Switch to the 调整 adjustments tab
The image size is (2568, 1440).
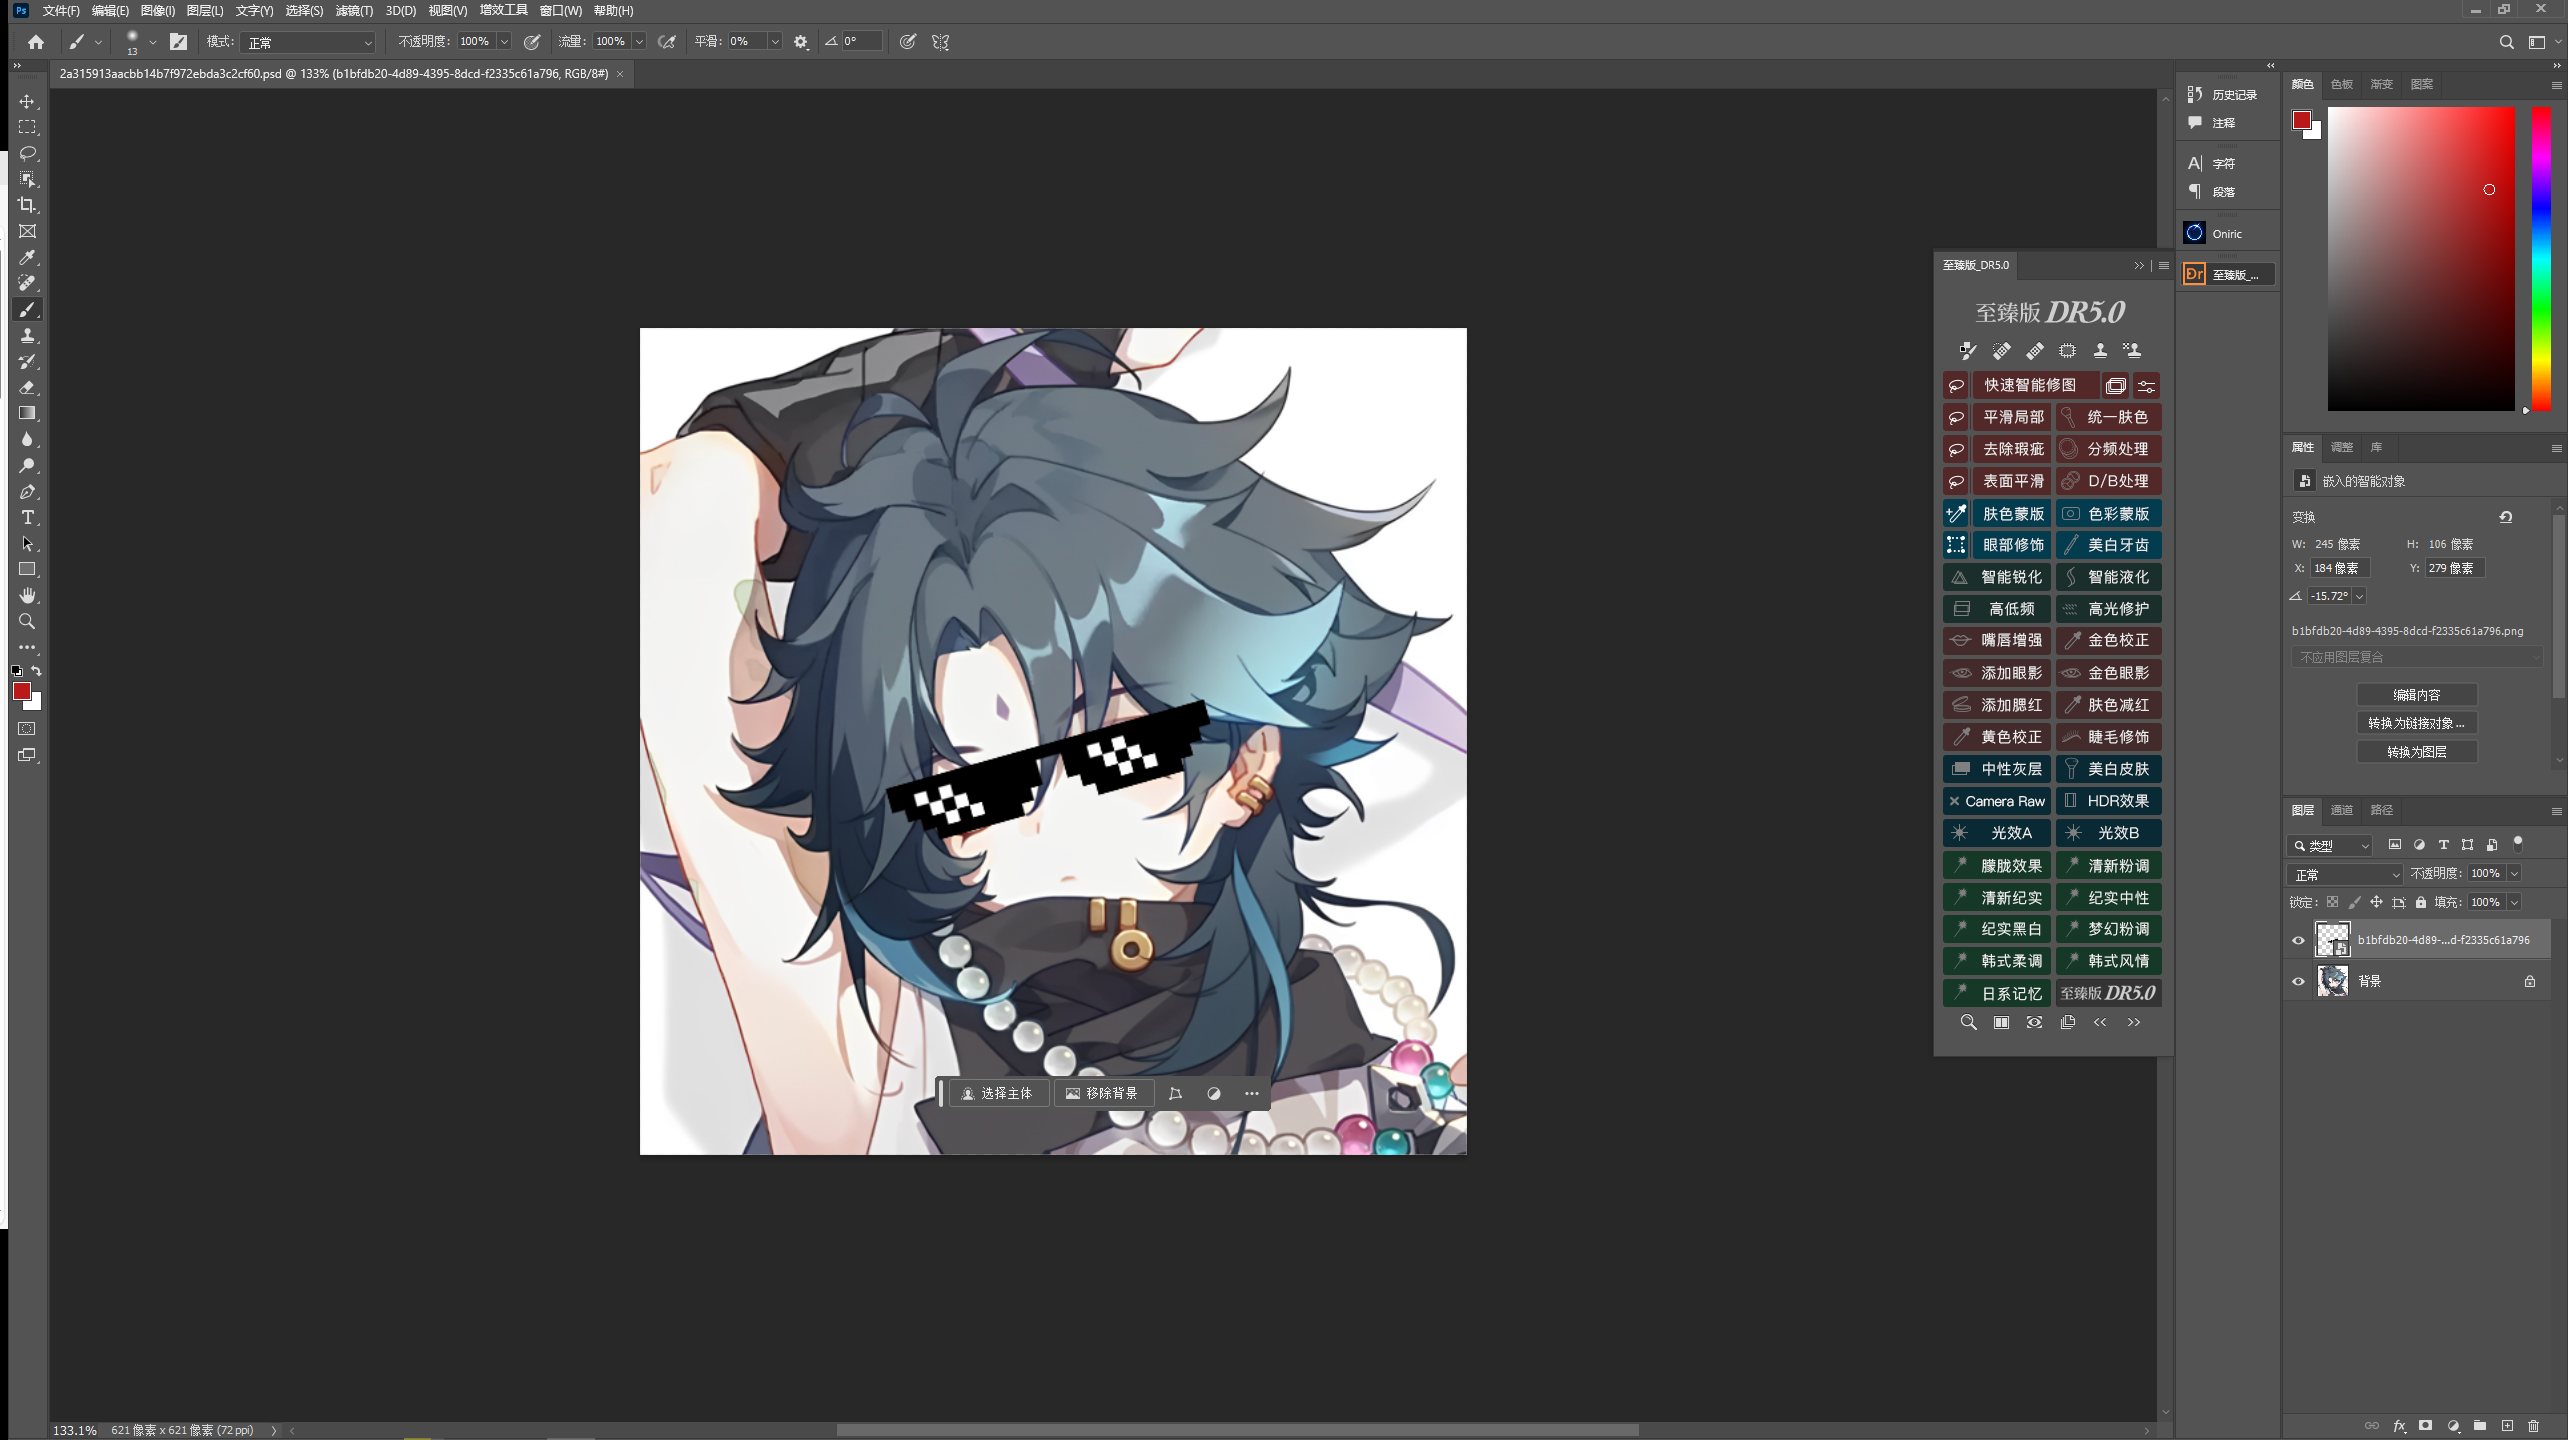coord(2342,447)
